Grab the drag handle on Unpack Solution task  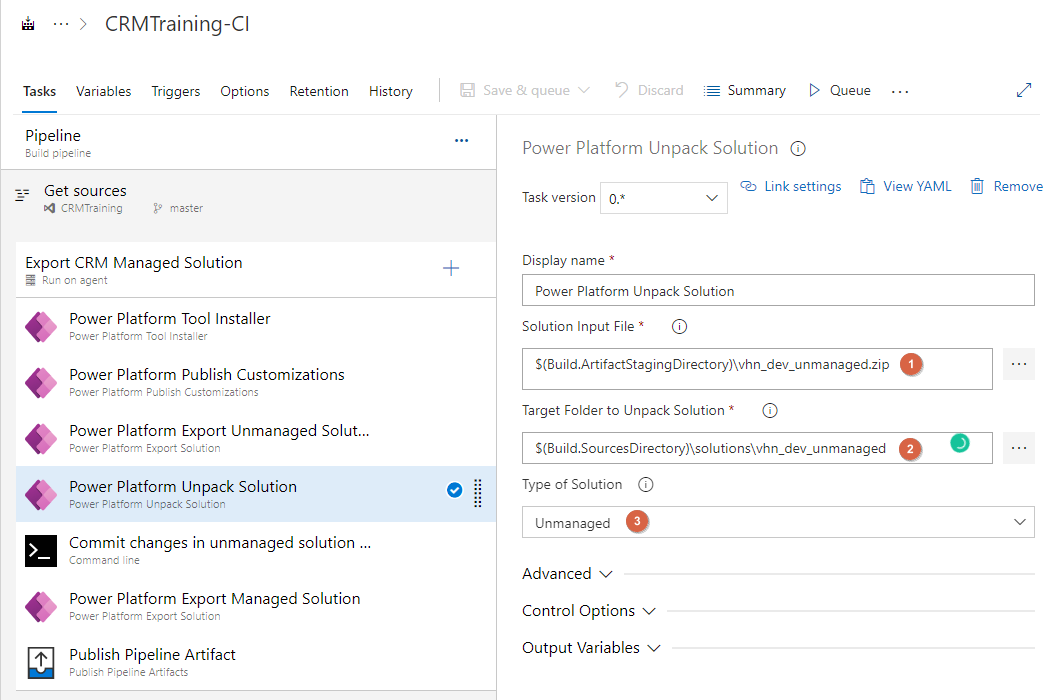click(477, 493)
